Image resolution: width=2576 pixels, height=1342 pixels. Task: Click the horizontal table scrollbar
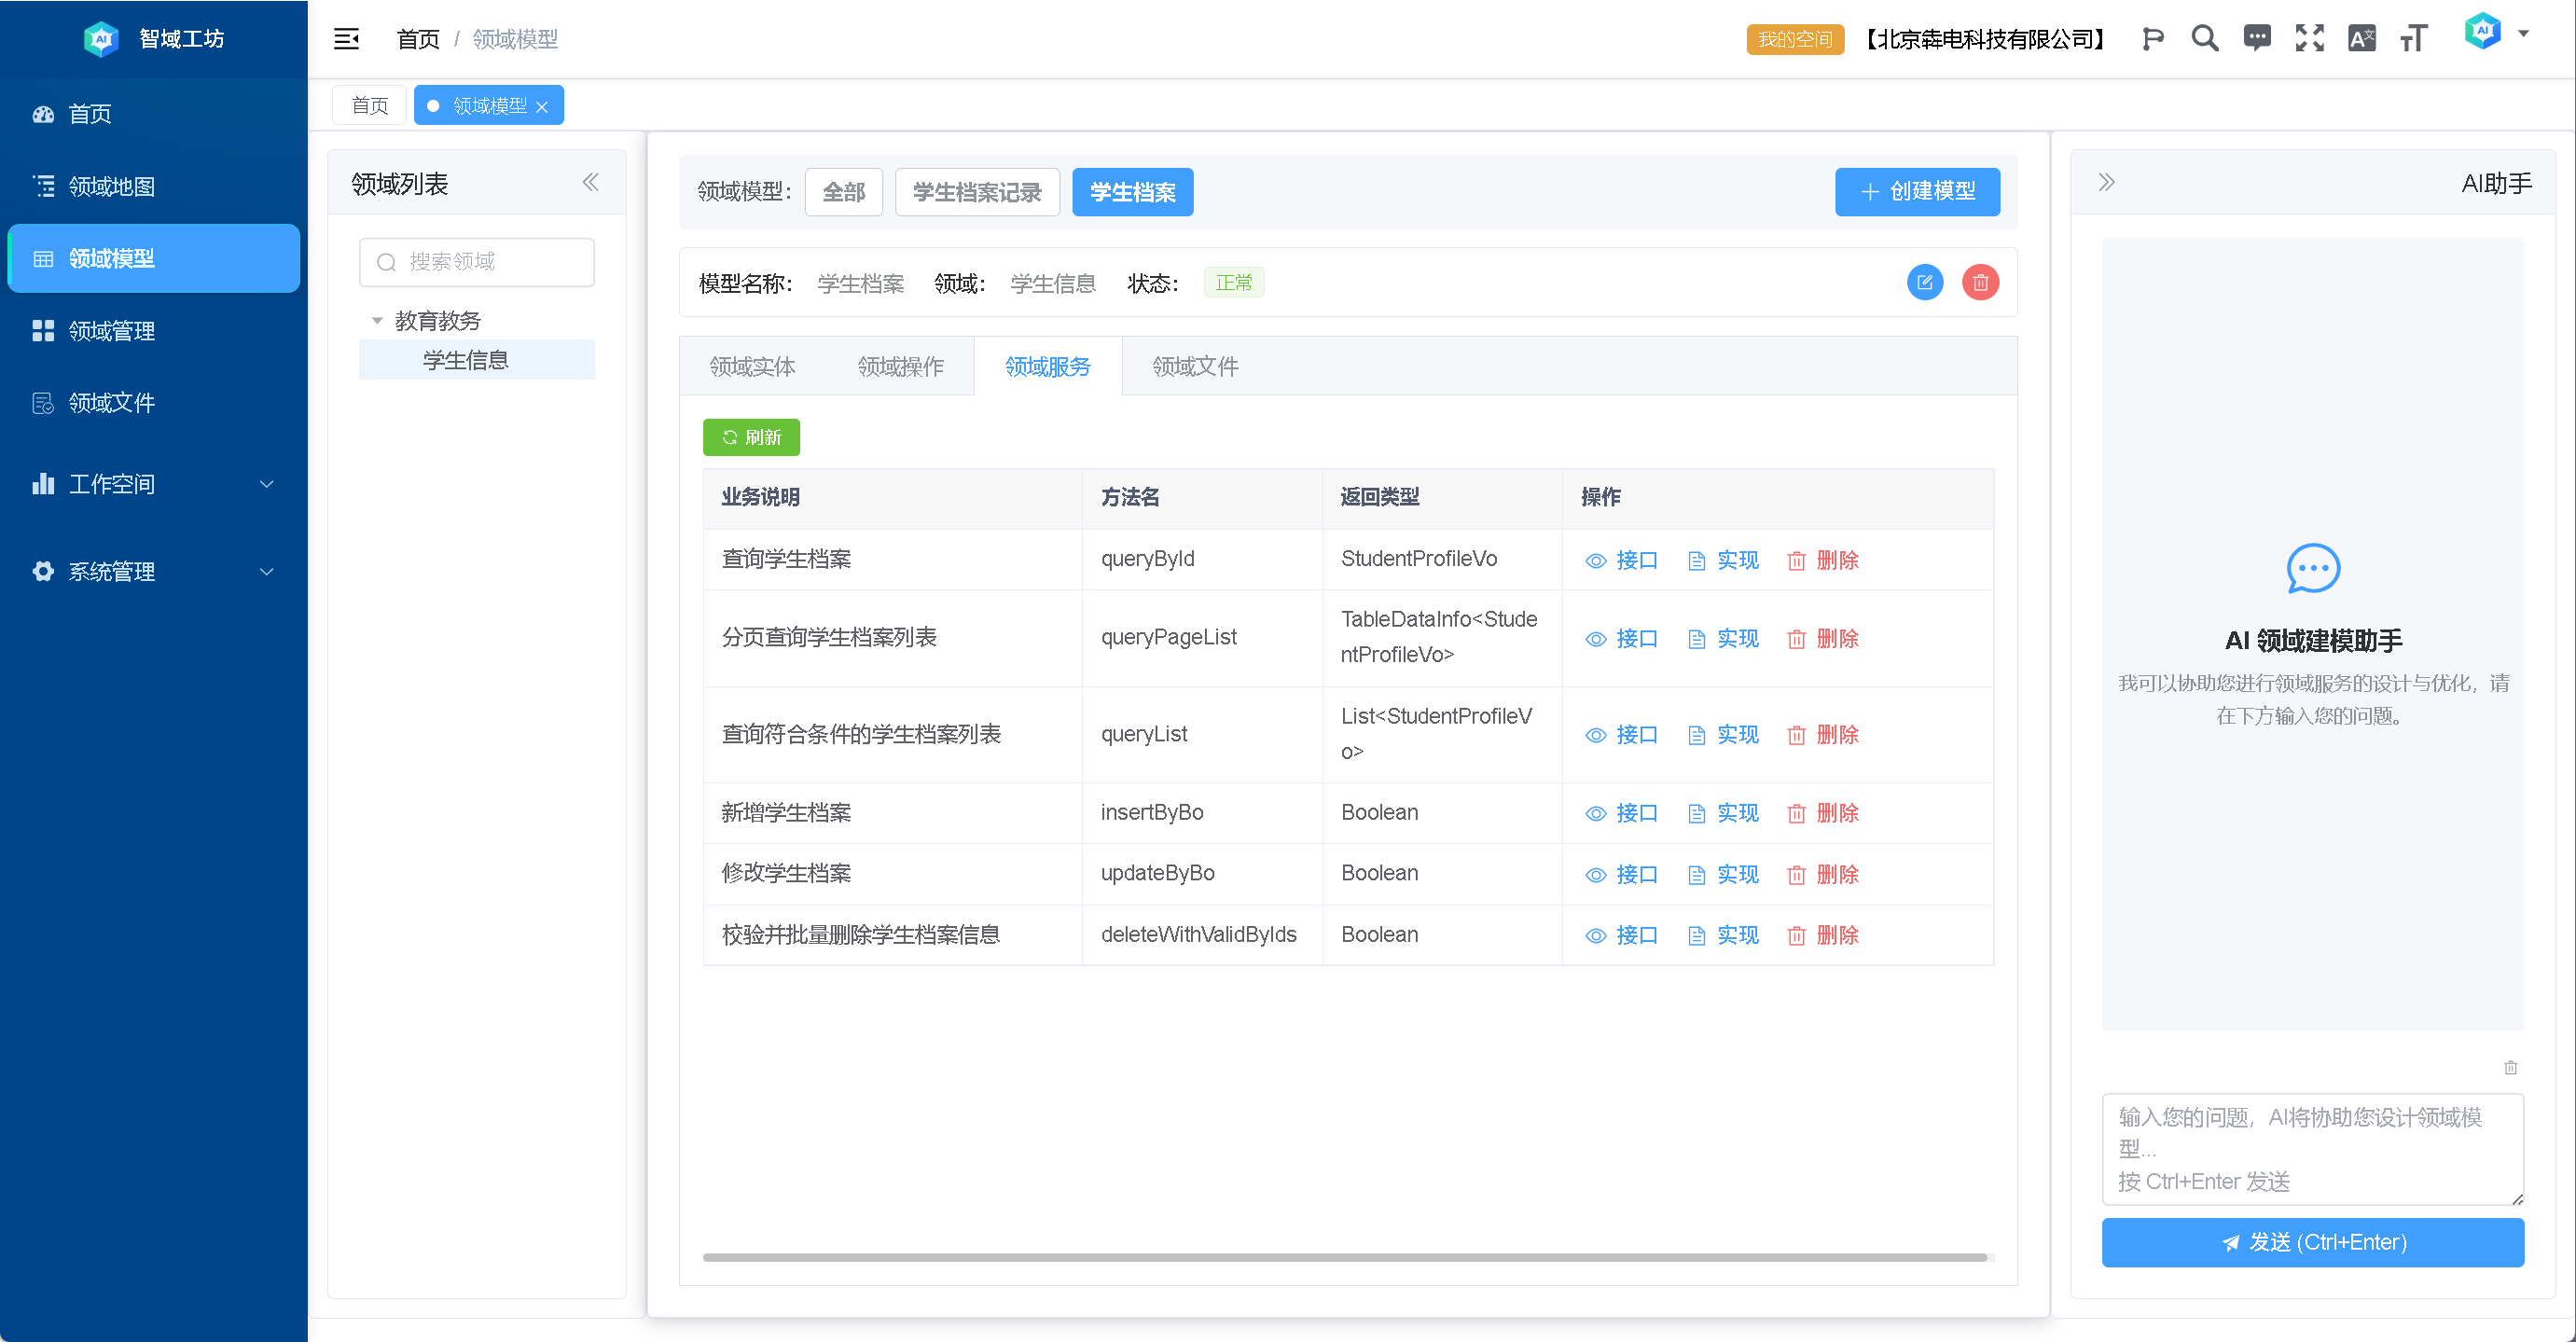click(x=1344, y=1257)
